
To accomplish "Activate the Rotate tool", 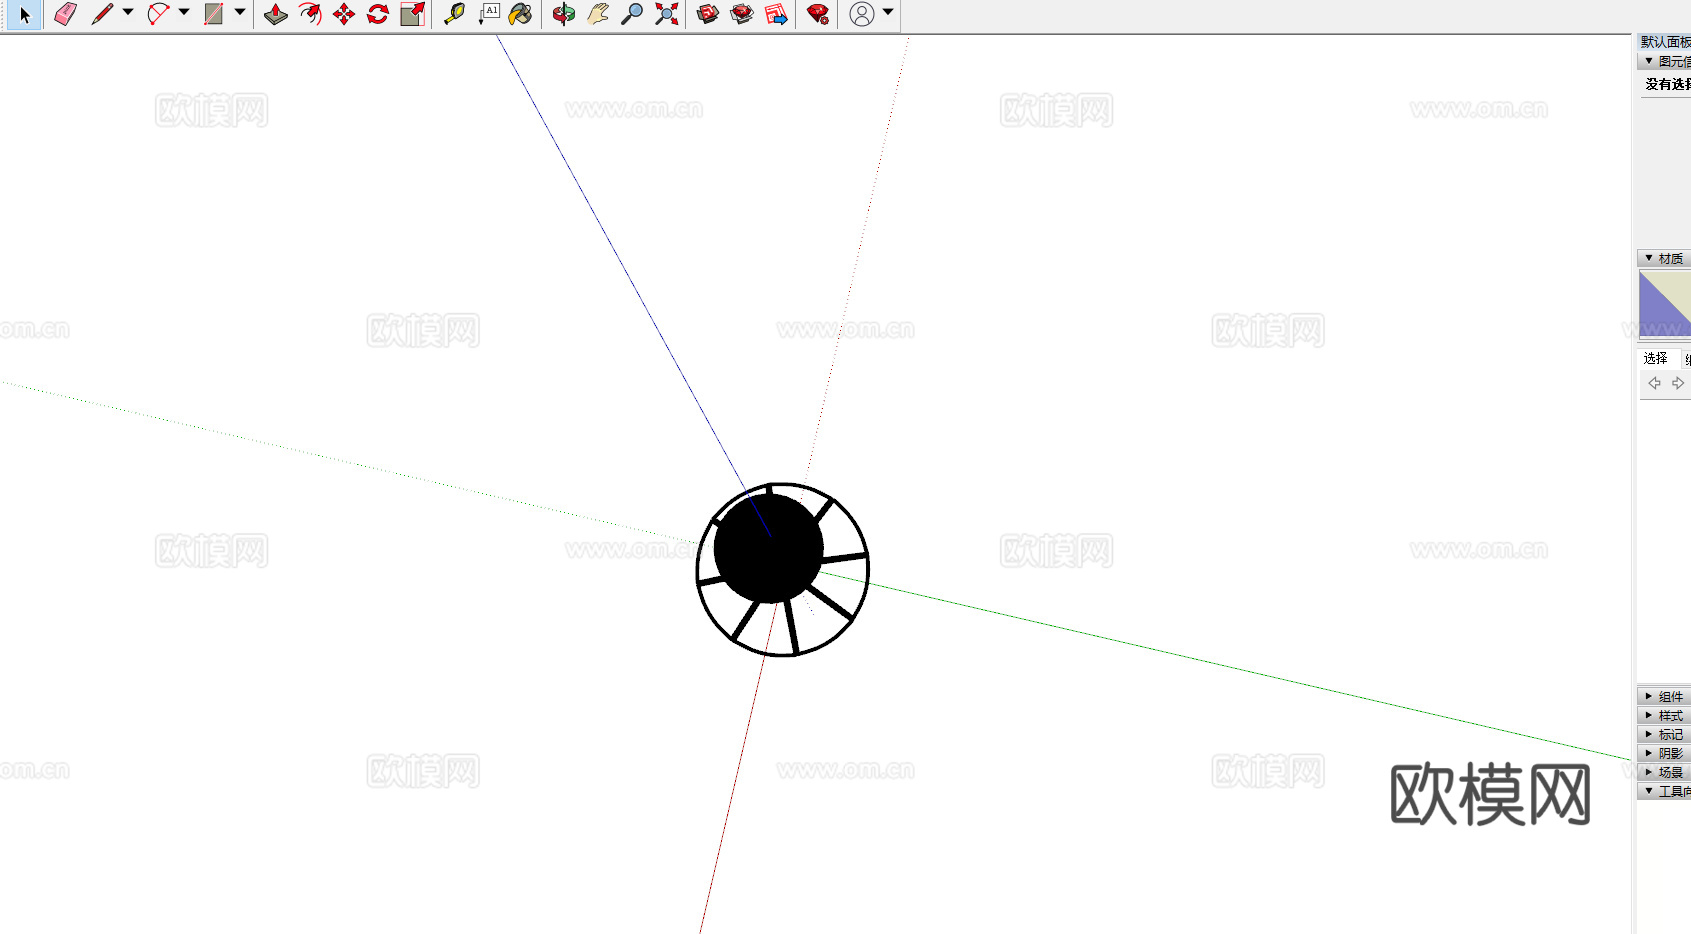I will coord(378,14).
